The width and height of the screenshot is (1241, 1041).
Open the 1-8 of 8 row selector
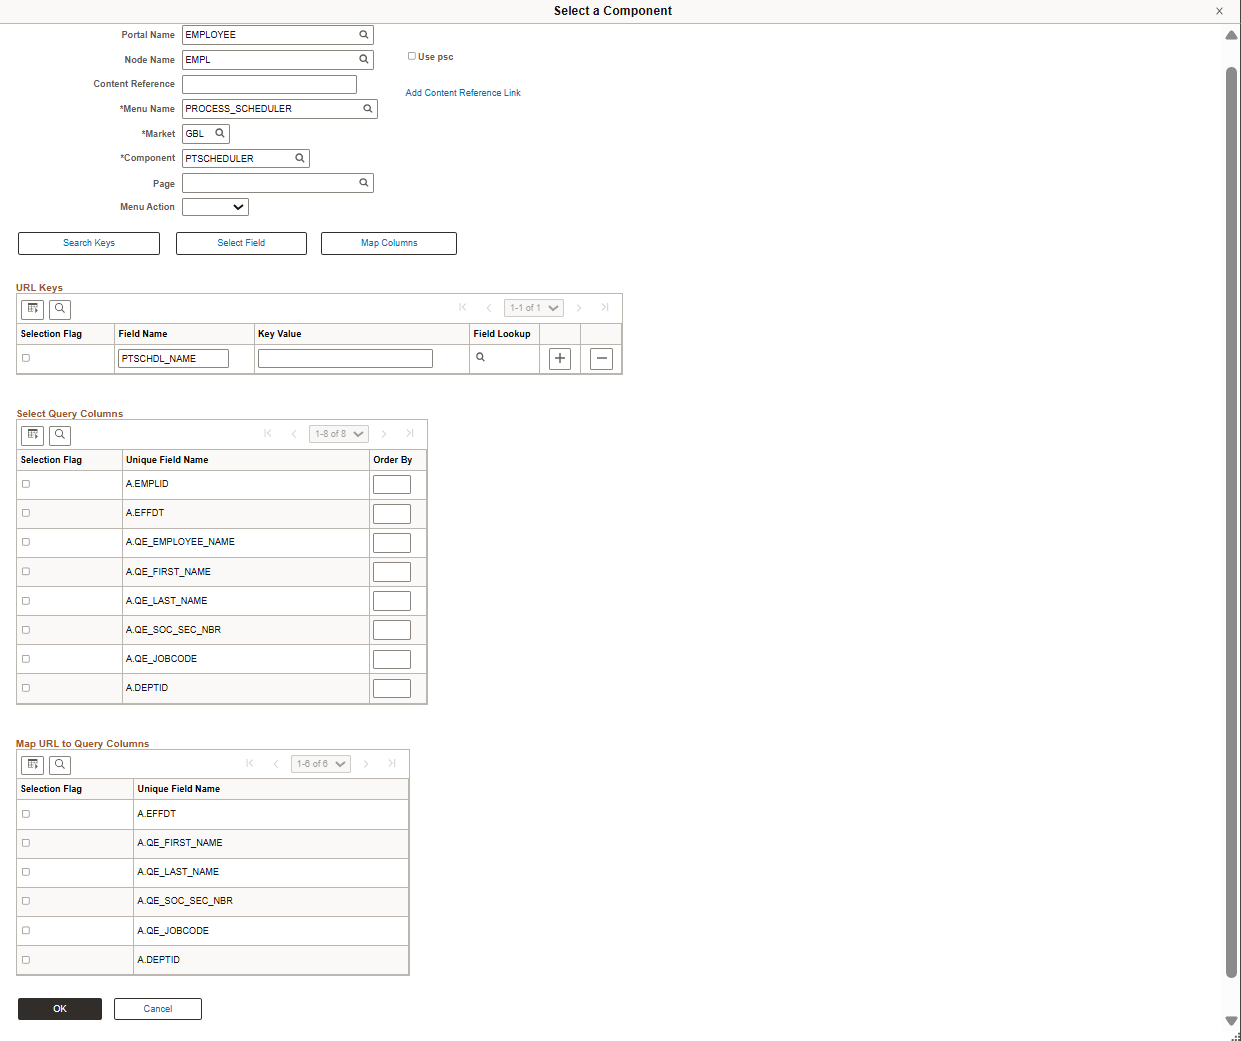coord(338,433)
